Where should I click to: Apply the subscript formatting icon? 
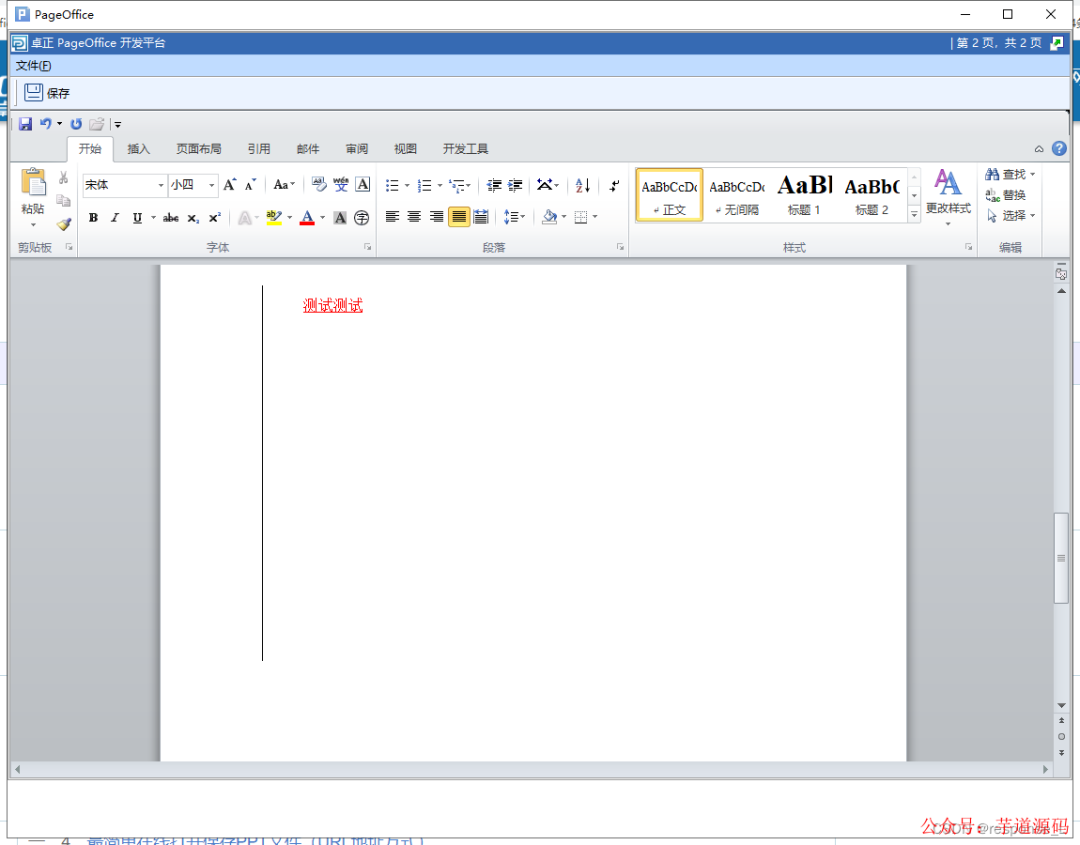(x=192, y=217)
